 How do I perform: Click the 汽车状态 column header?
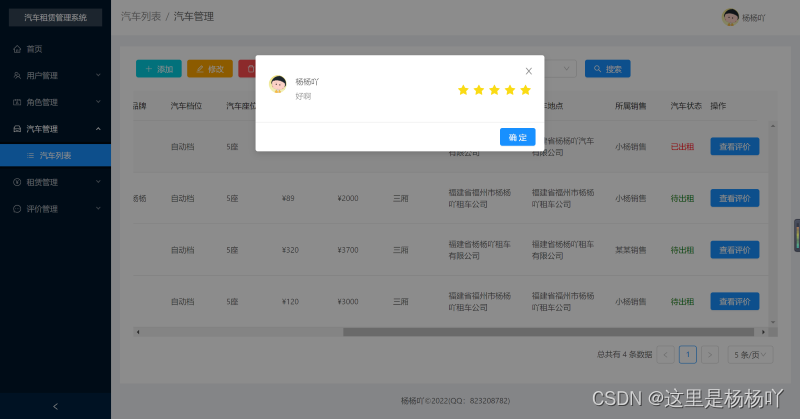tap(686, 106)
